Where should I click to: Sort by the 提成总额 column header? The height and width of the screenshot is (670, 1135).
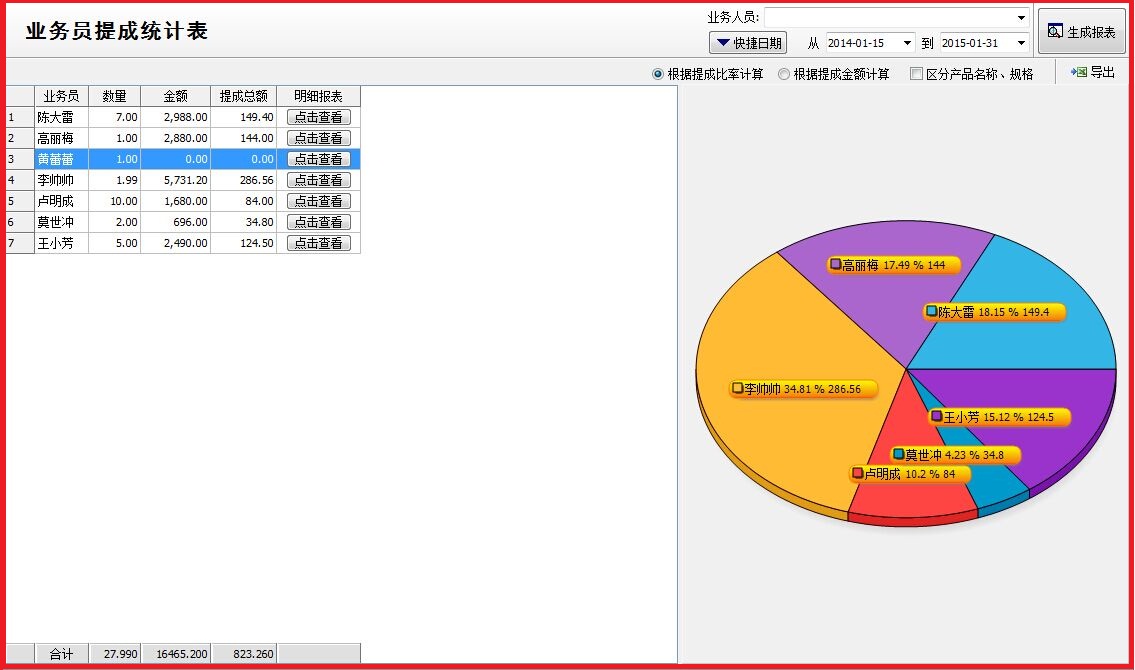tap(243, 96)
